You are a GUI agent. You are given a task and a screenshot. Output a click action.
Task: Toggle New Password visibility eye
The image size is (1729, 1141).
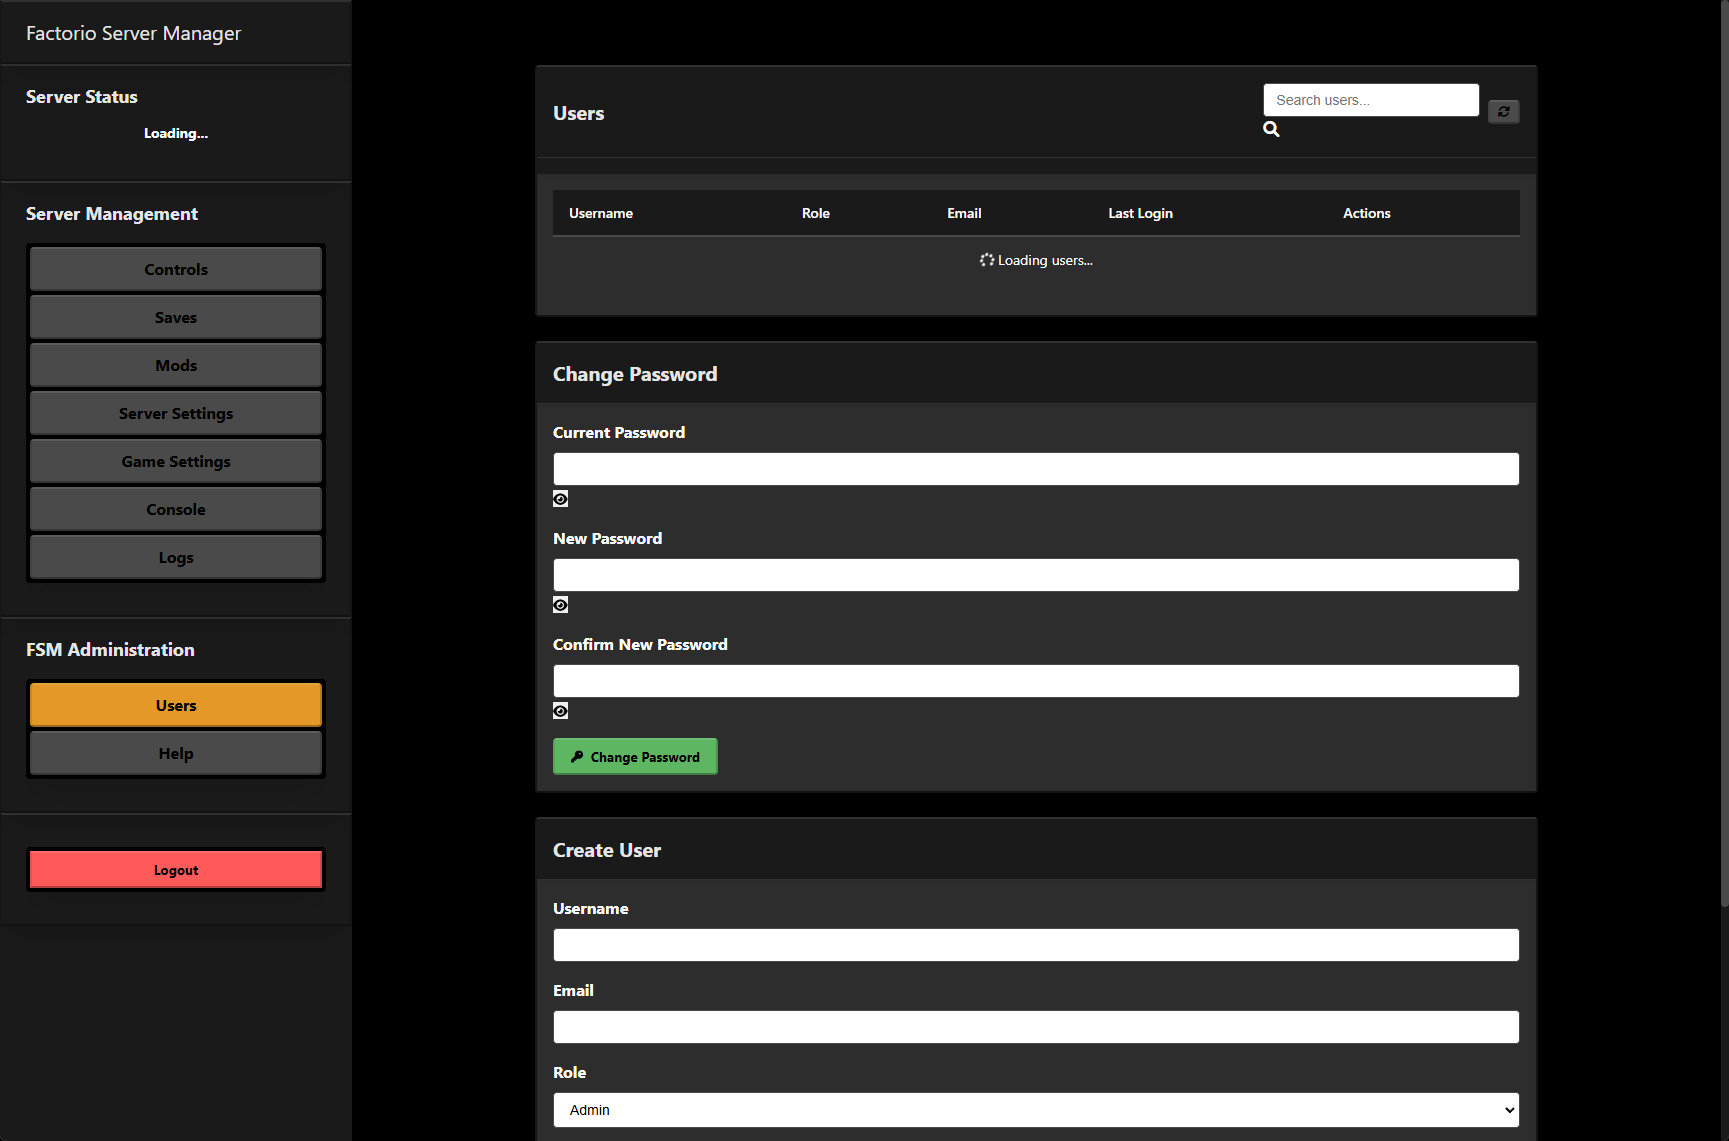(x=561, y=605)
